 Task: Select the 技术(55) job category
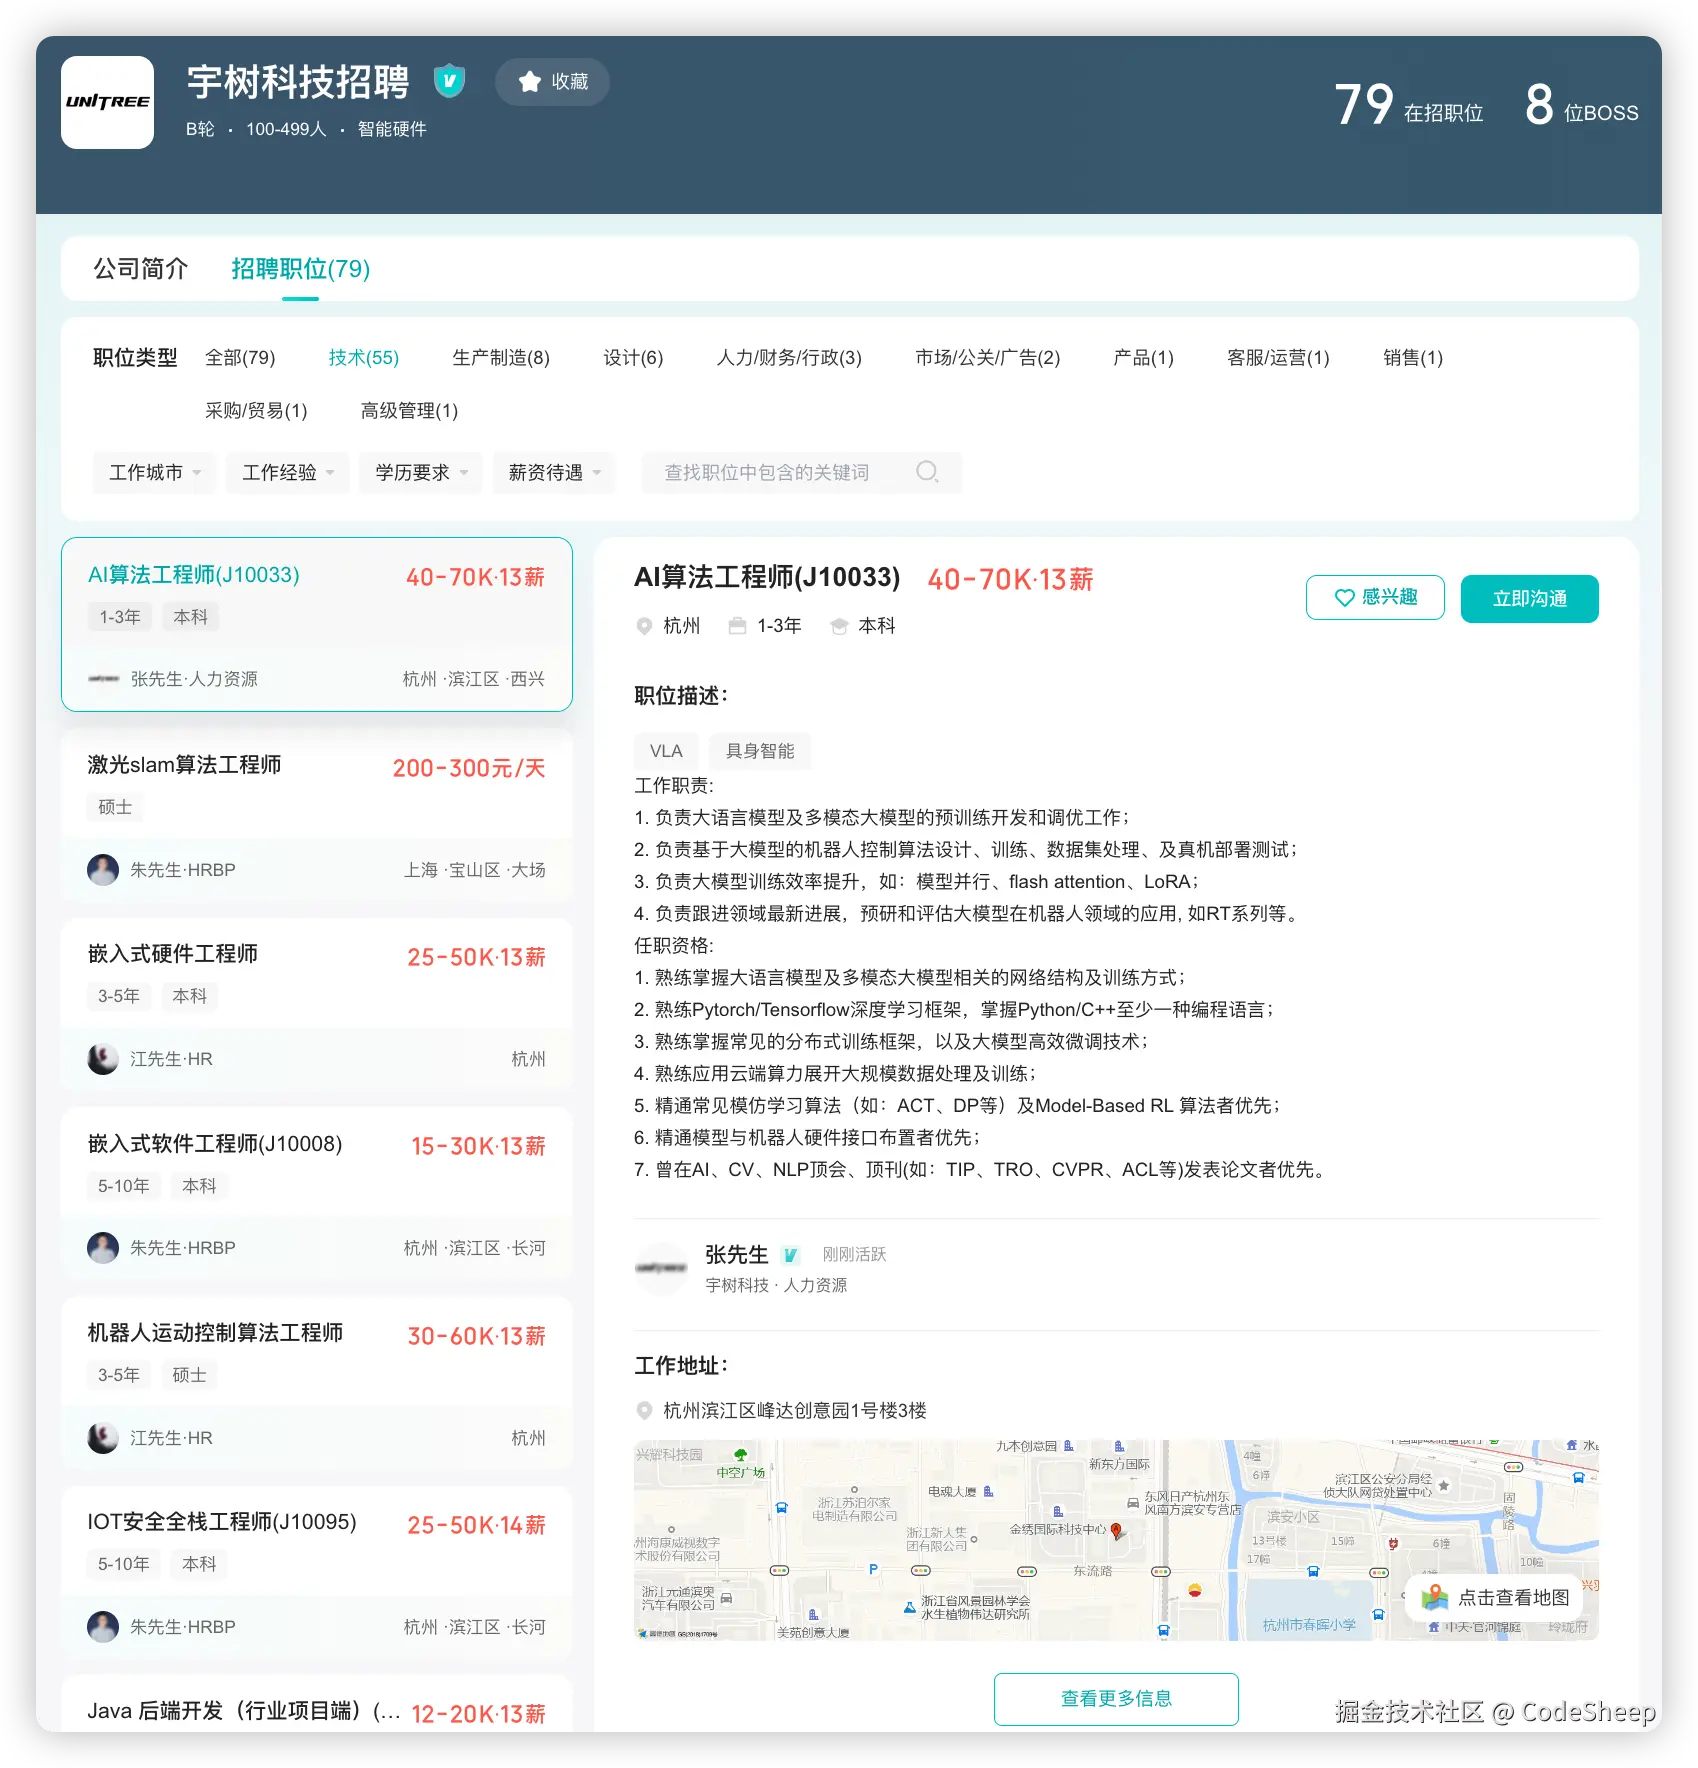tap(364, 357)
